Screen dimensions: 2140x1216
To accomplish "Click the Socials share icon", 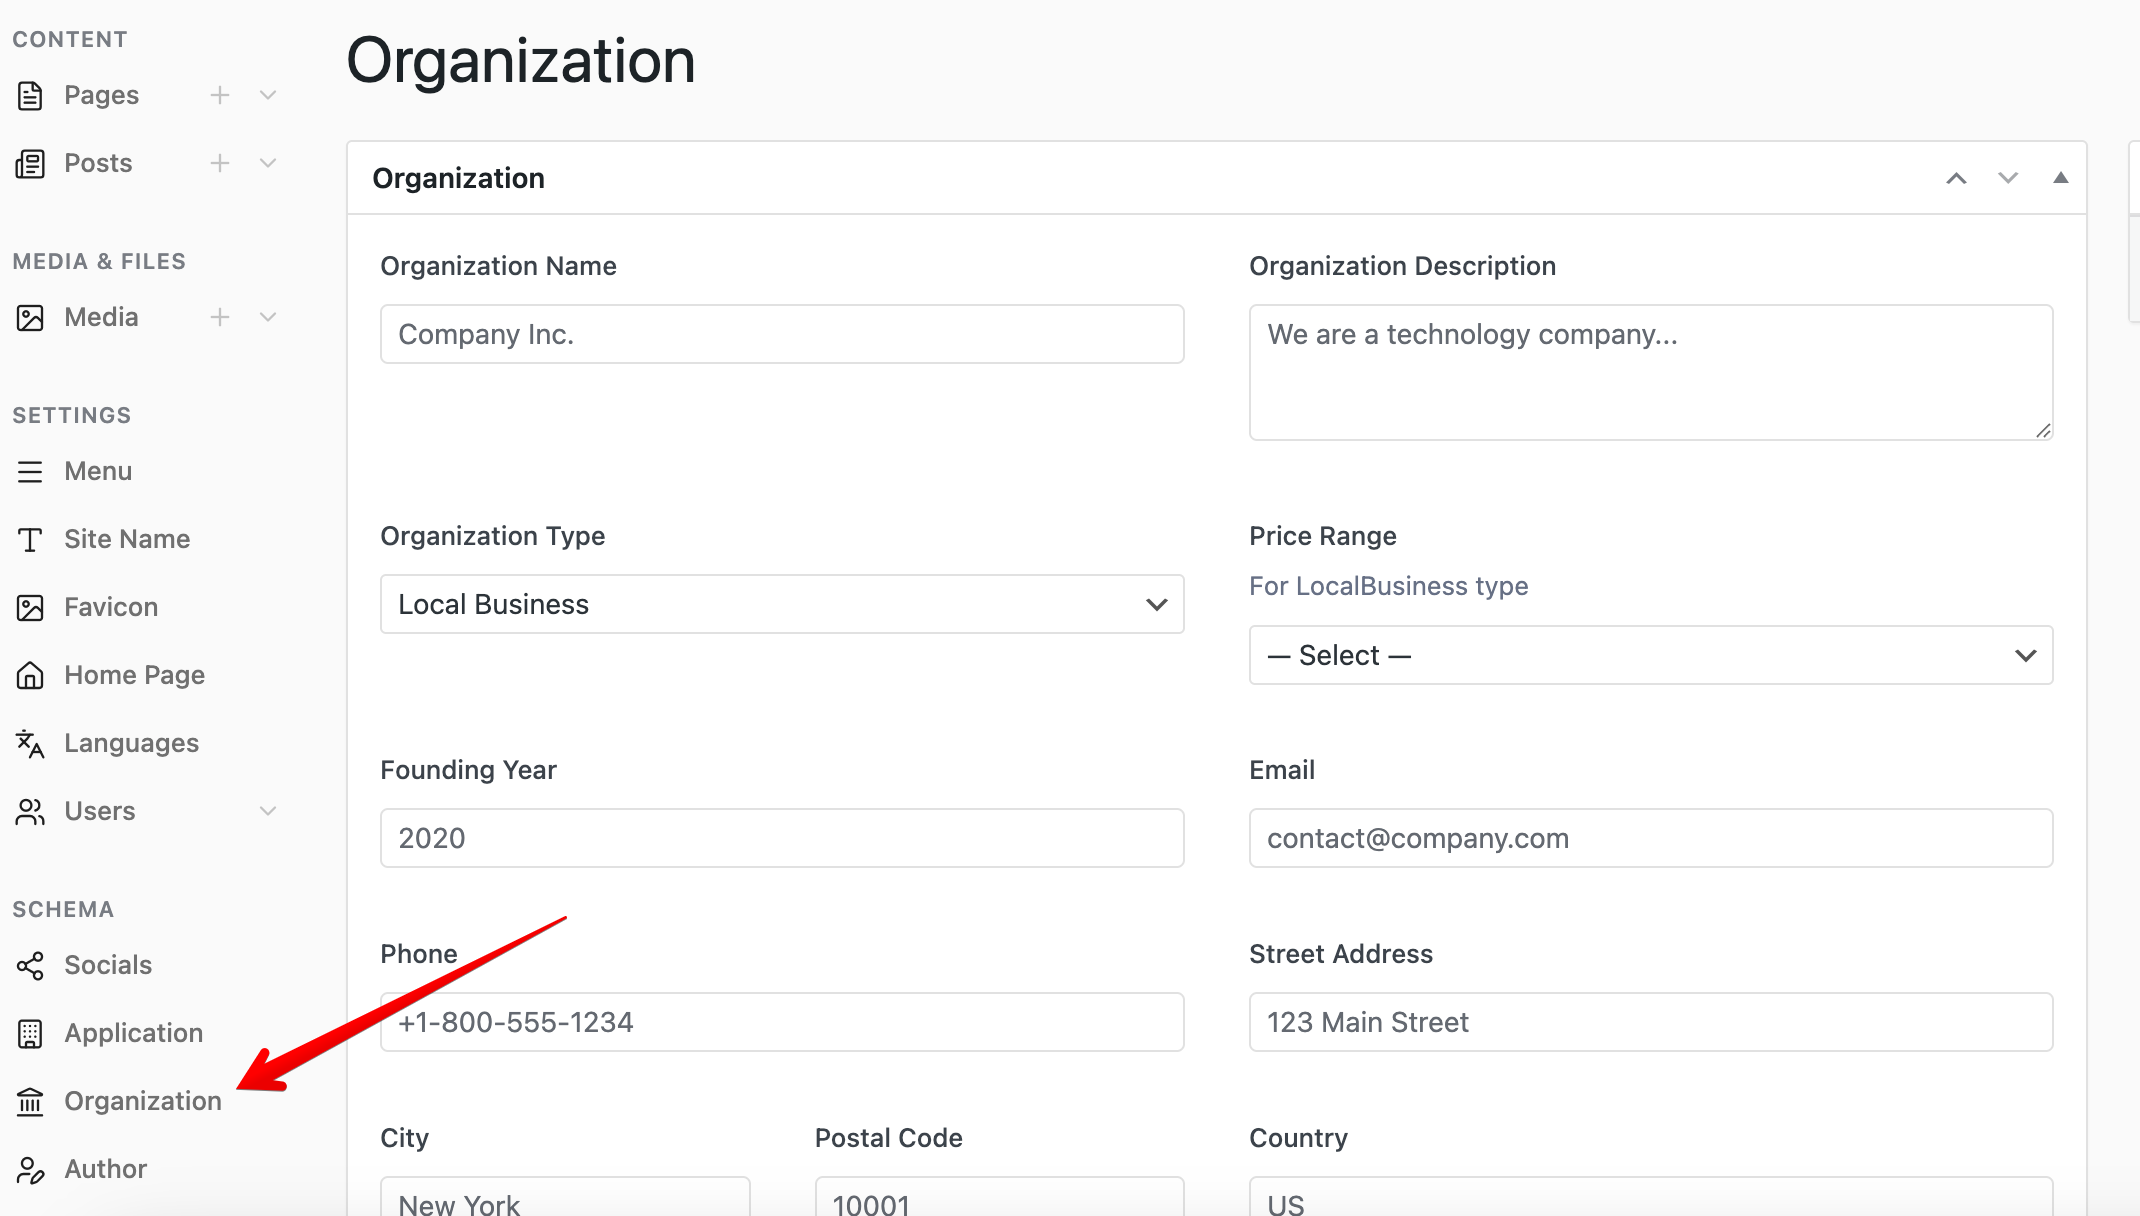I will (x=30, y=965).
